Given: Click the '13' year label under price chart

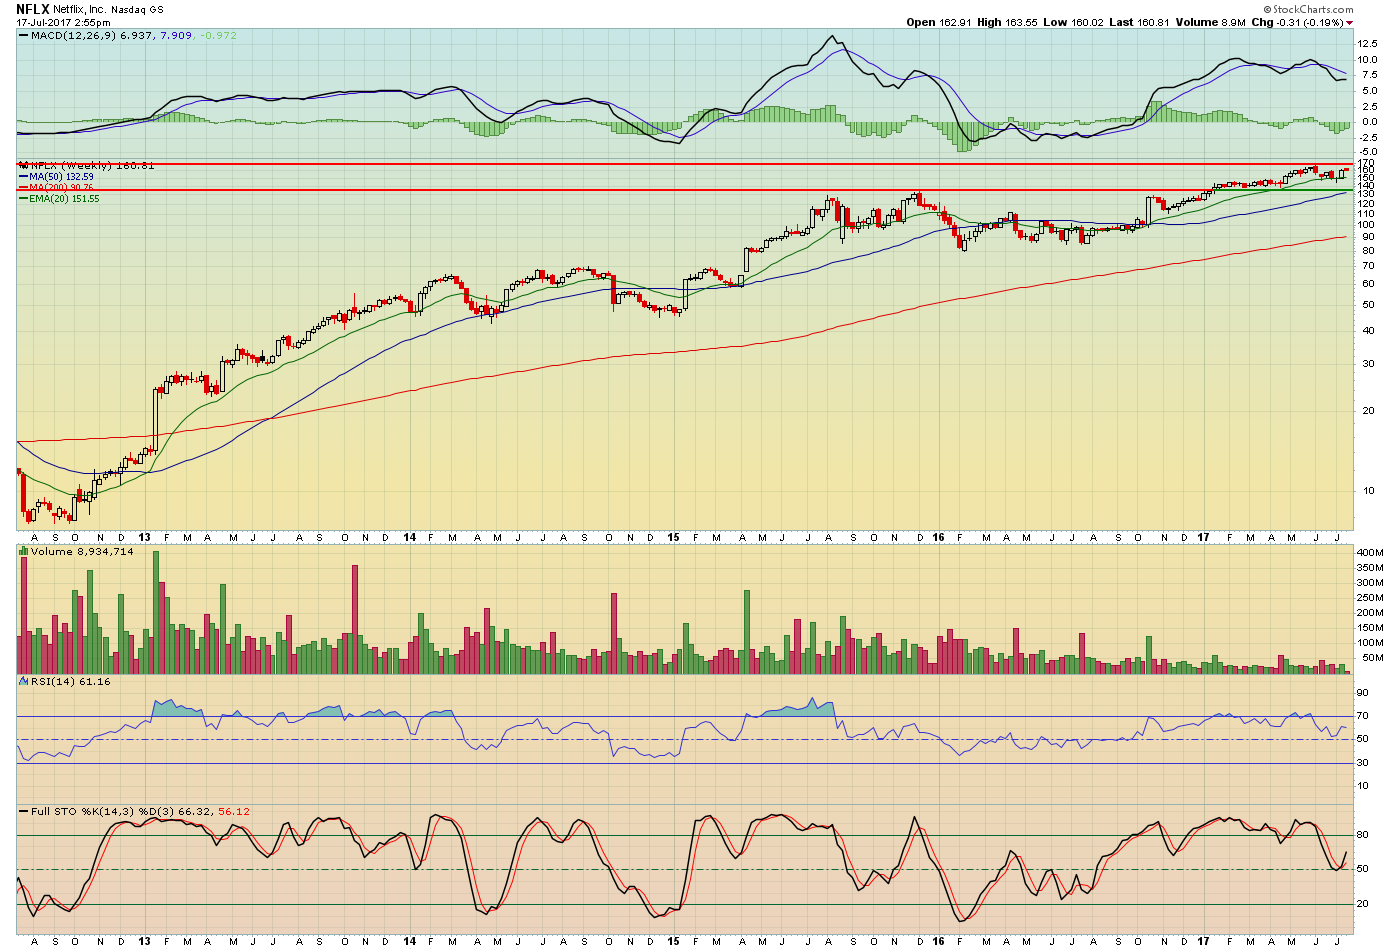Looking at the screenshot, I should 145,537.
